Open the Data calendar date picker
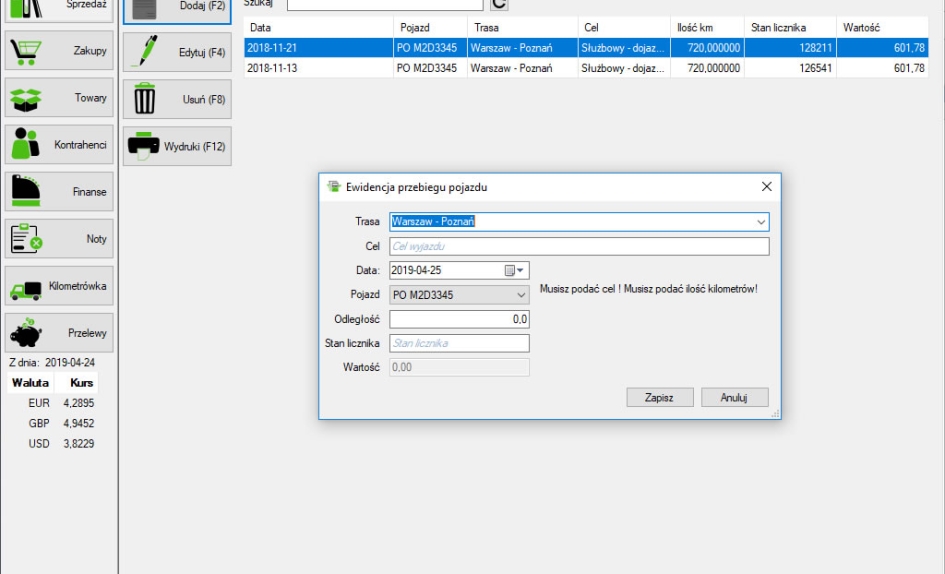The image size is (945, 574). pos(515,270)
